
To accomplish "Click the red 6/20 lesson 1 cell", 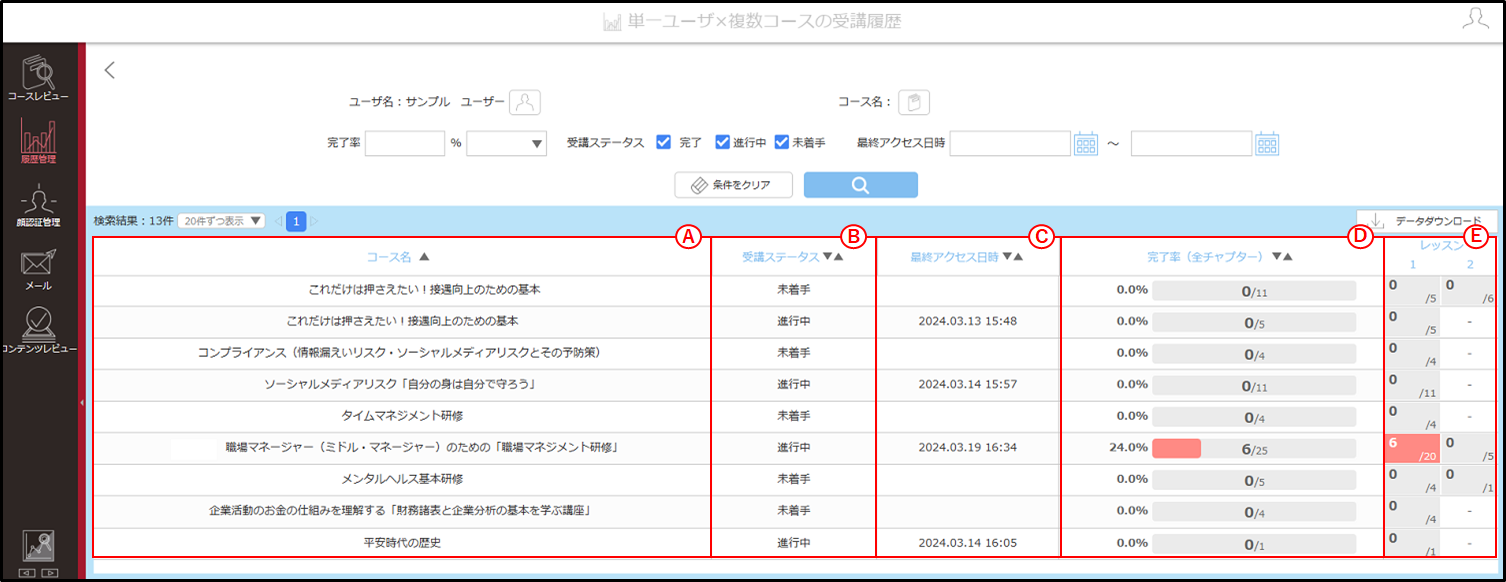I will 1412,448.
